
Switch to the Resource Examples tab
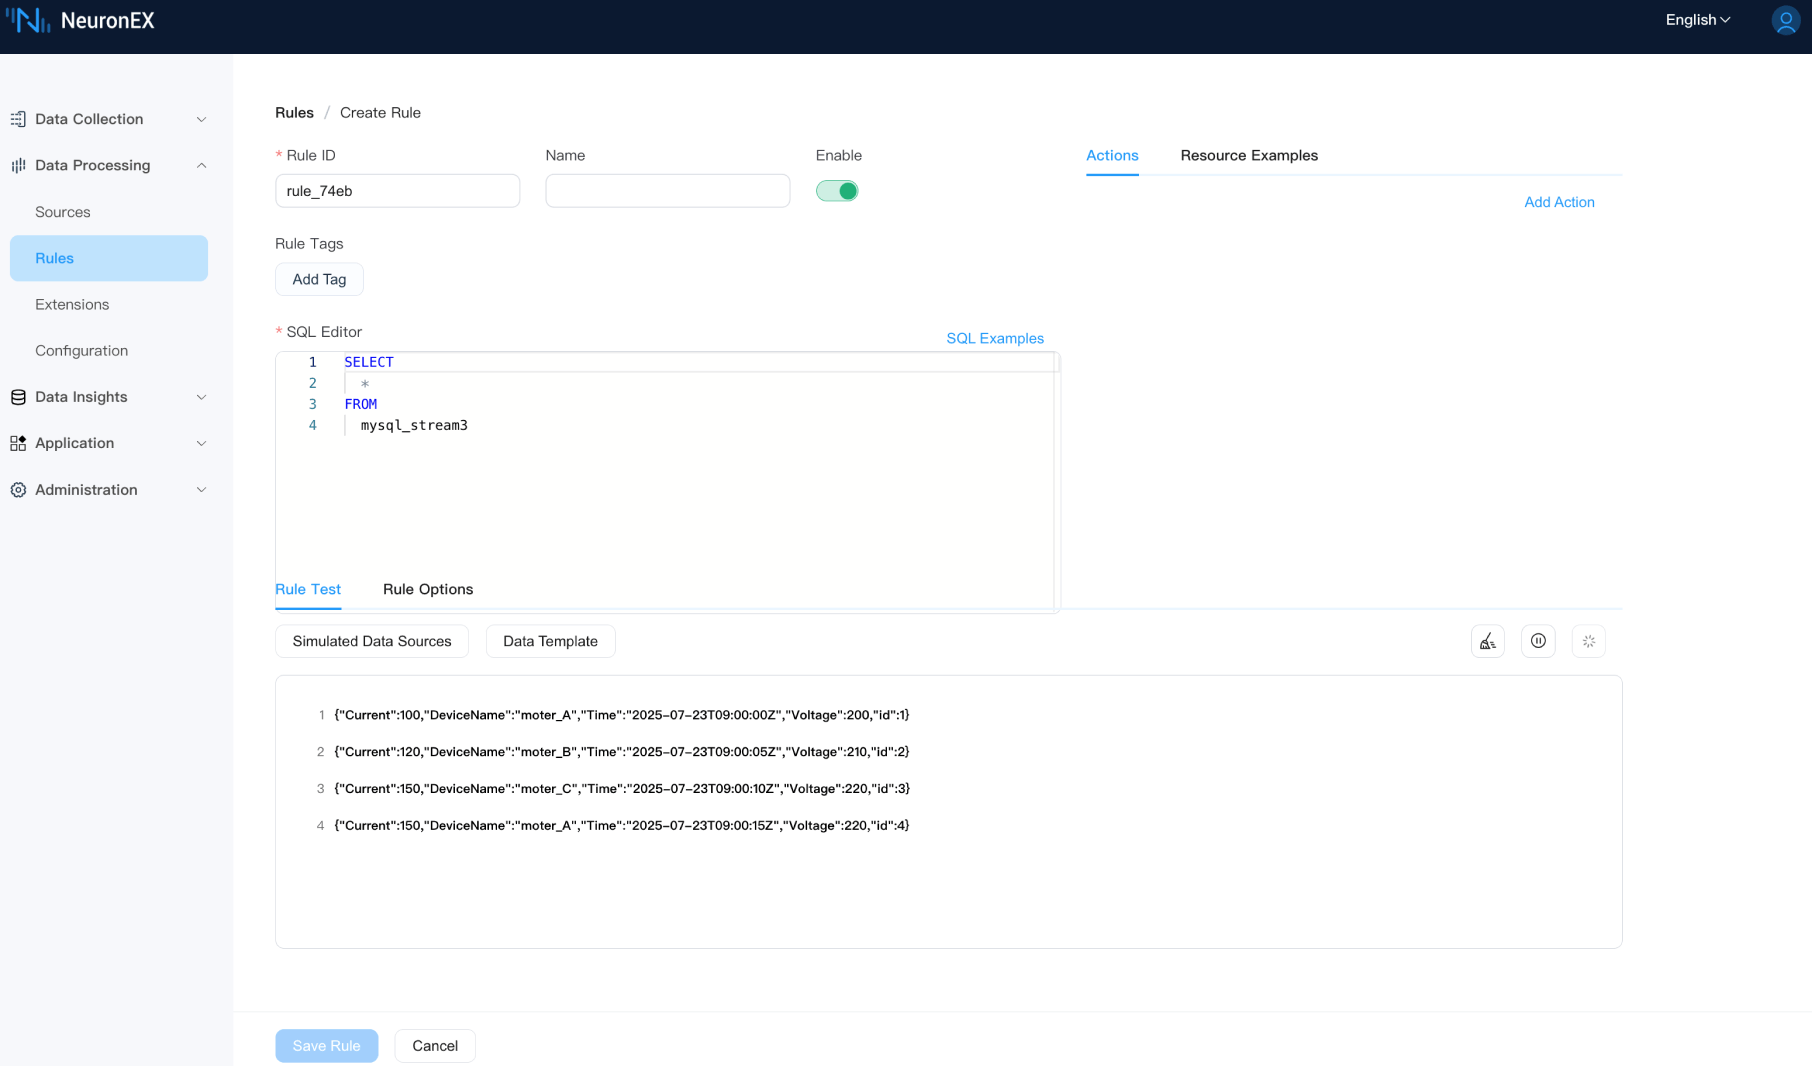(x=1249, y=155)
